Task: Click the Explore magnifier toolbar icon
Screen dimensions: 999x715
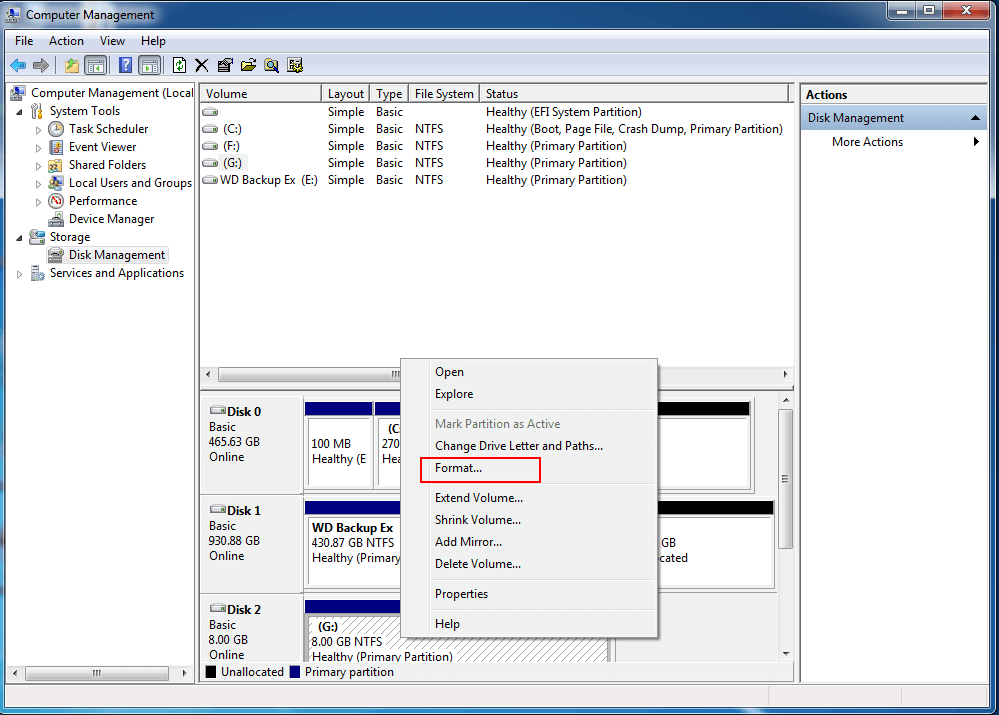Action: coord(271,65)
